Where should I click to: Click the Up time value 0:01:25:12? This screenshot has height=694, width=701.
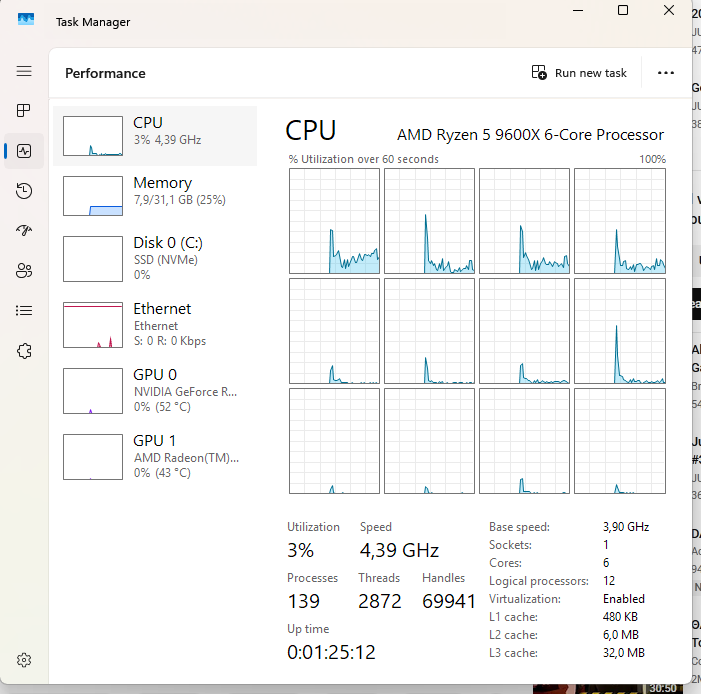coord(331,652)
